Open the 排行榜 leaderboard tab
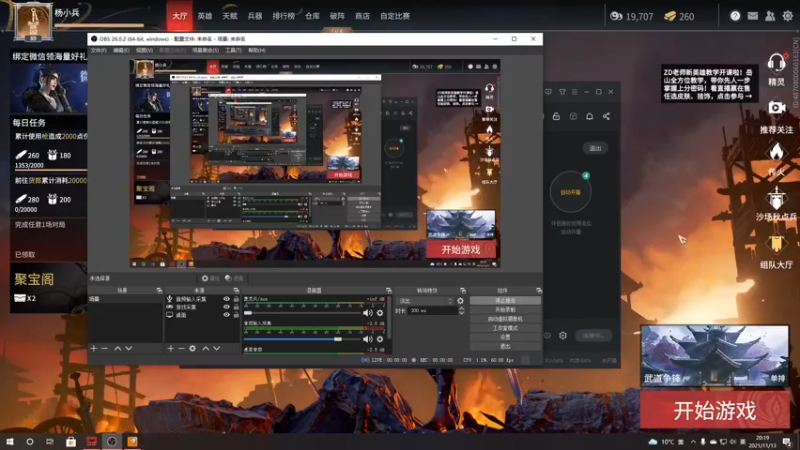 click(x=284, y=16)
